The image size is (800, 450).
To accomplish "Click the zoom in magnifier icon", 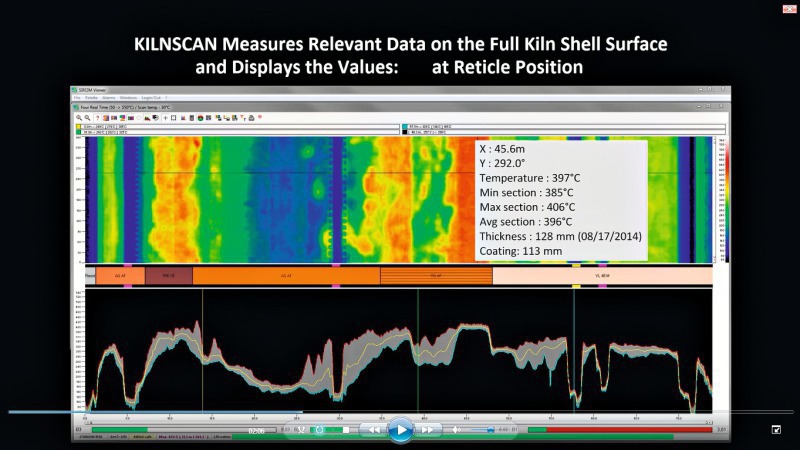I will pos(78,118).
